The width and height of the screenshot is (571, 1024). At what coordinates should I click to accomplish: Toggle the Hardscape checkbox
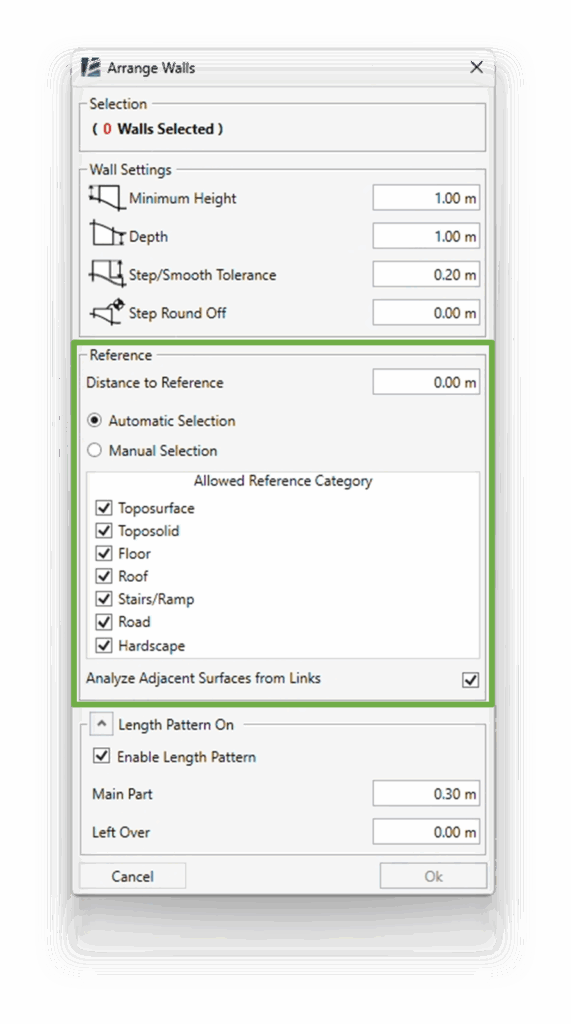tap(104, 646)
